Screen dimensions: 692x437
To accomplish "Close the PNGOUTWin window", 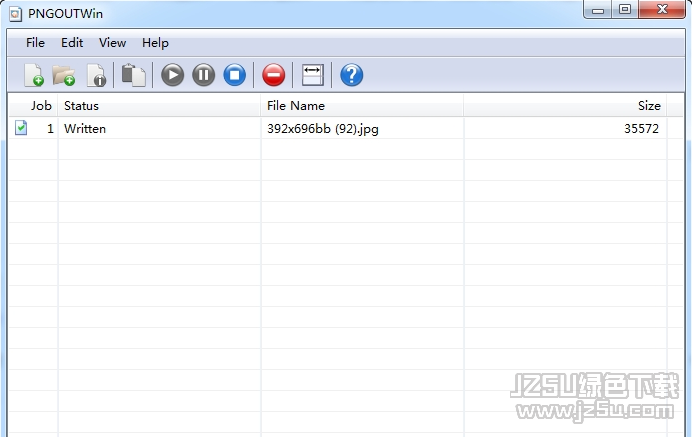I will 662,9.
